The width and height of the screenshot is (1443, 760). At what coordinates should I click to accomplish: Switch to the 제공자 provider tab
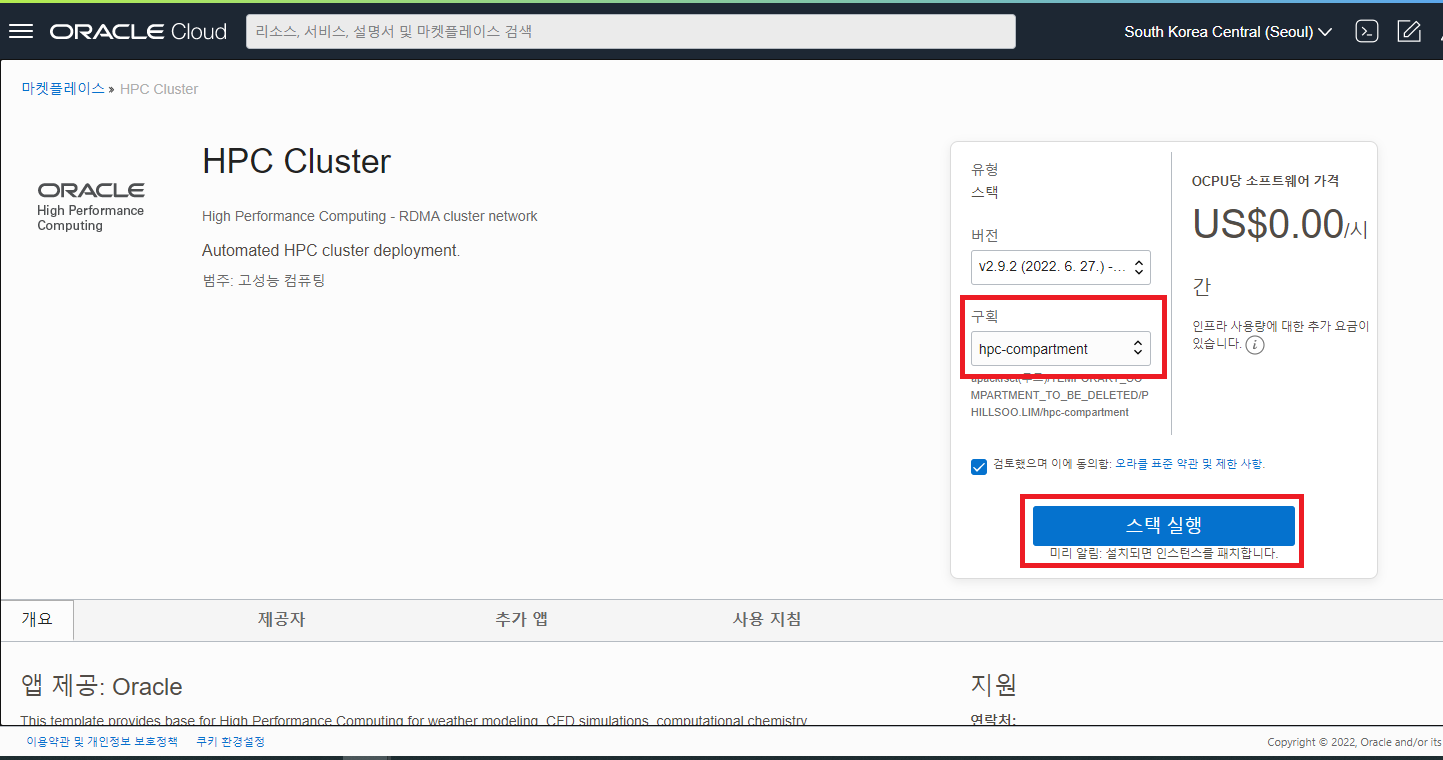(282, 619)
